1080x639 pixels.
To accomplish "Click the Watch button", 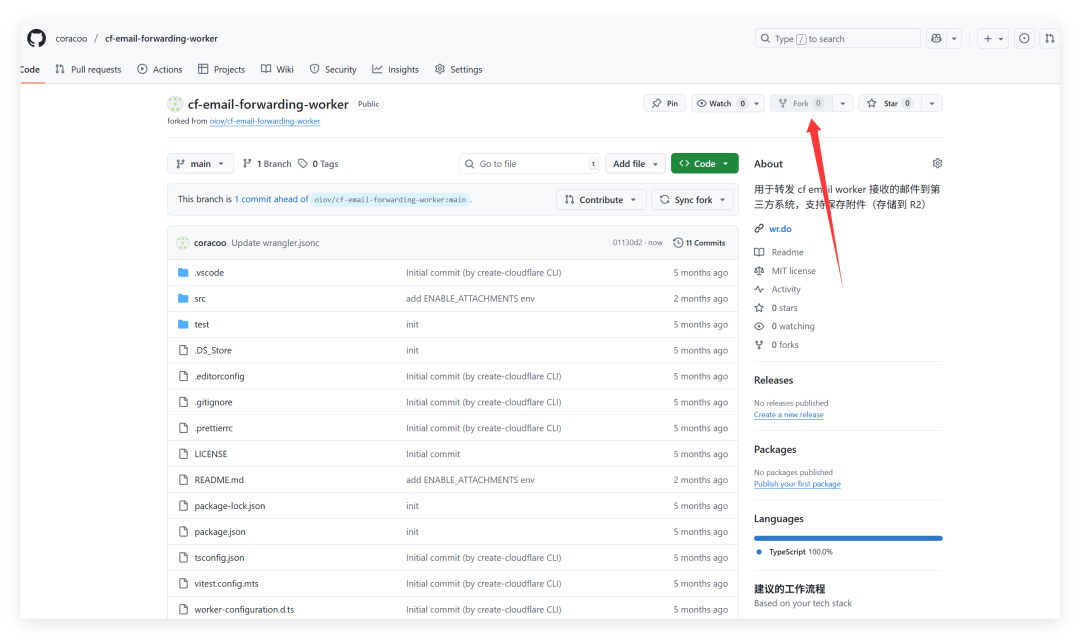I will click(x=720, y=103).
